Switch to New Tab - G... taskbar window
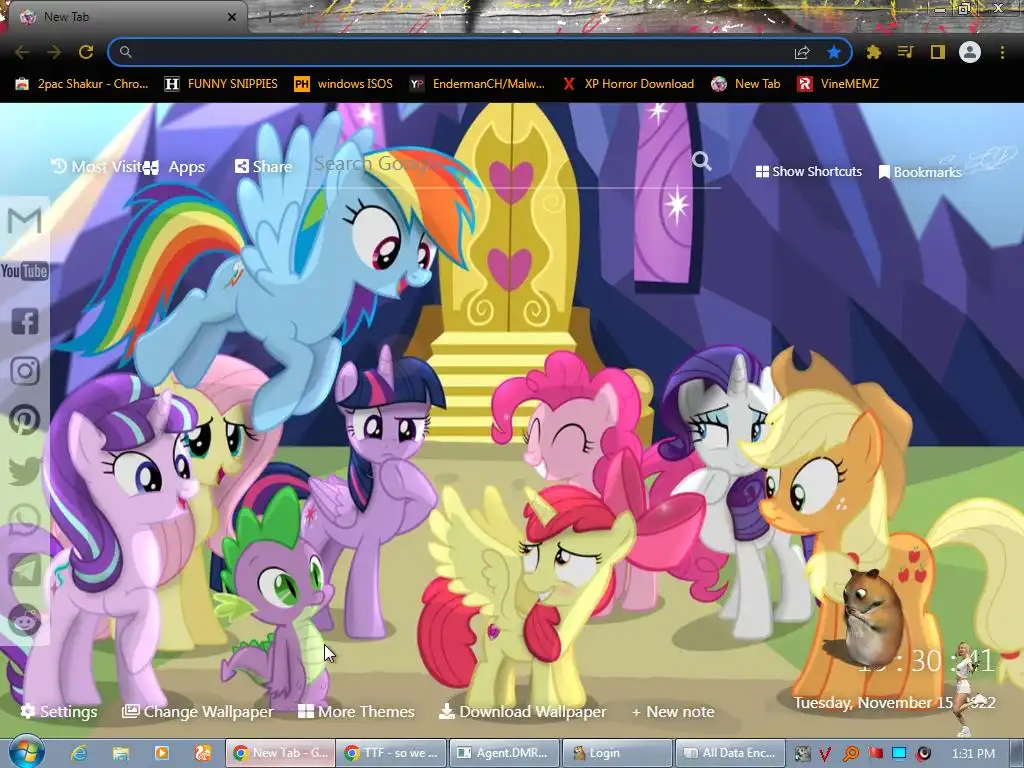 tap(280, 753)
